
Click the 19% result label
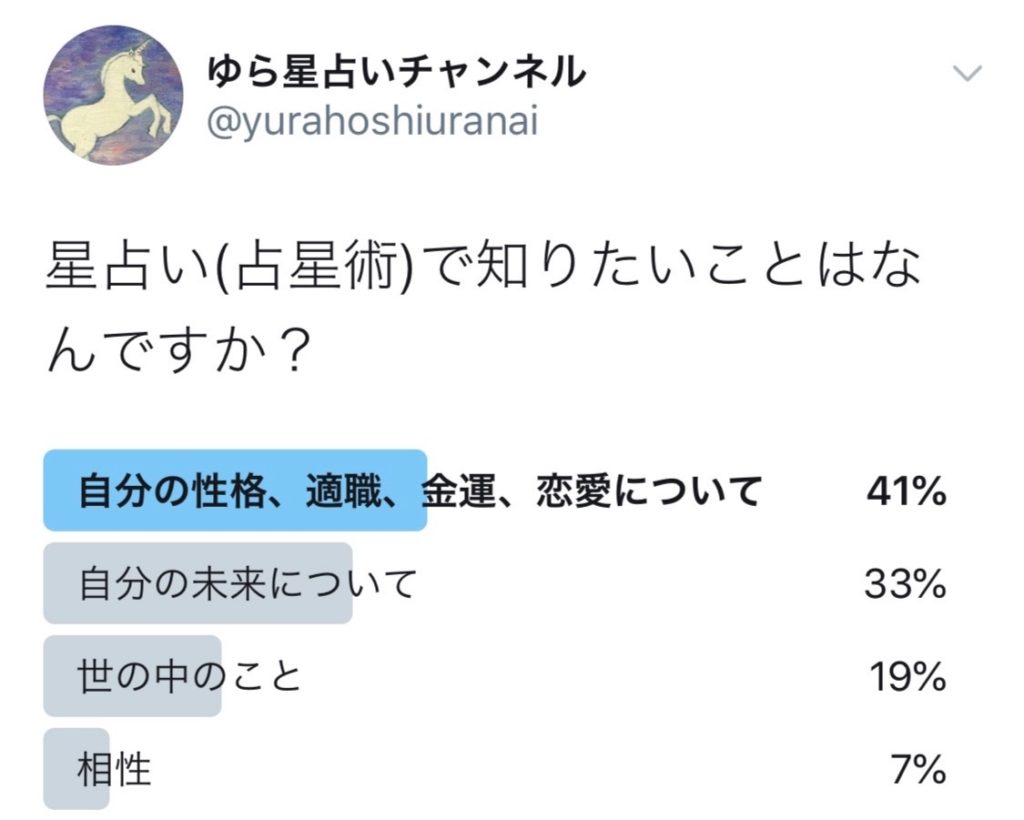[x=908, y=676]
